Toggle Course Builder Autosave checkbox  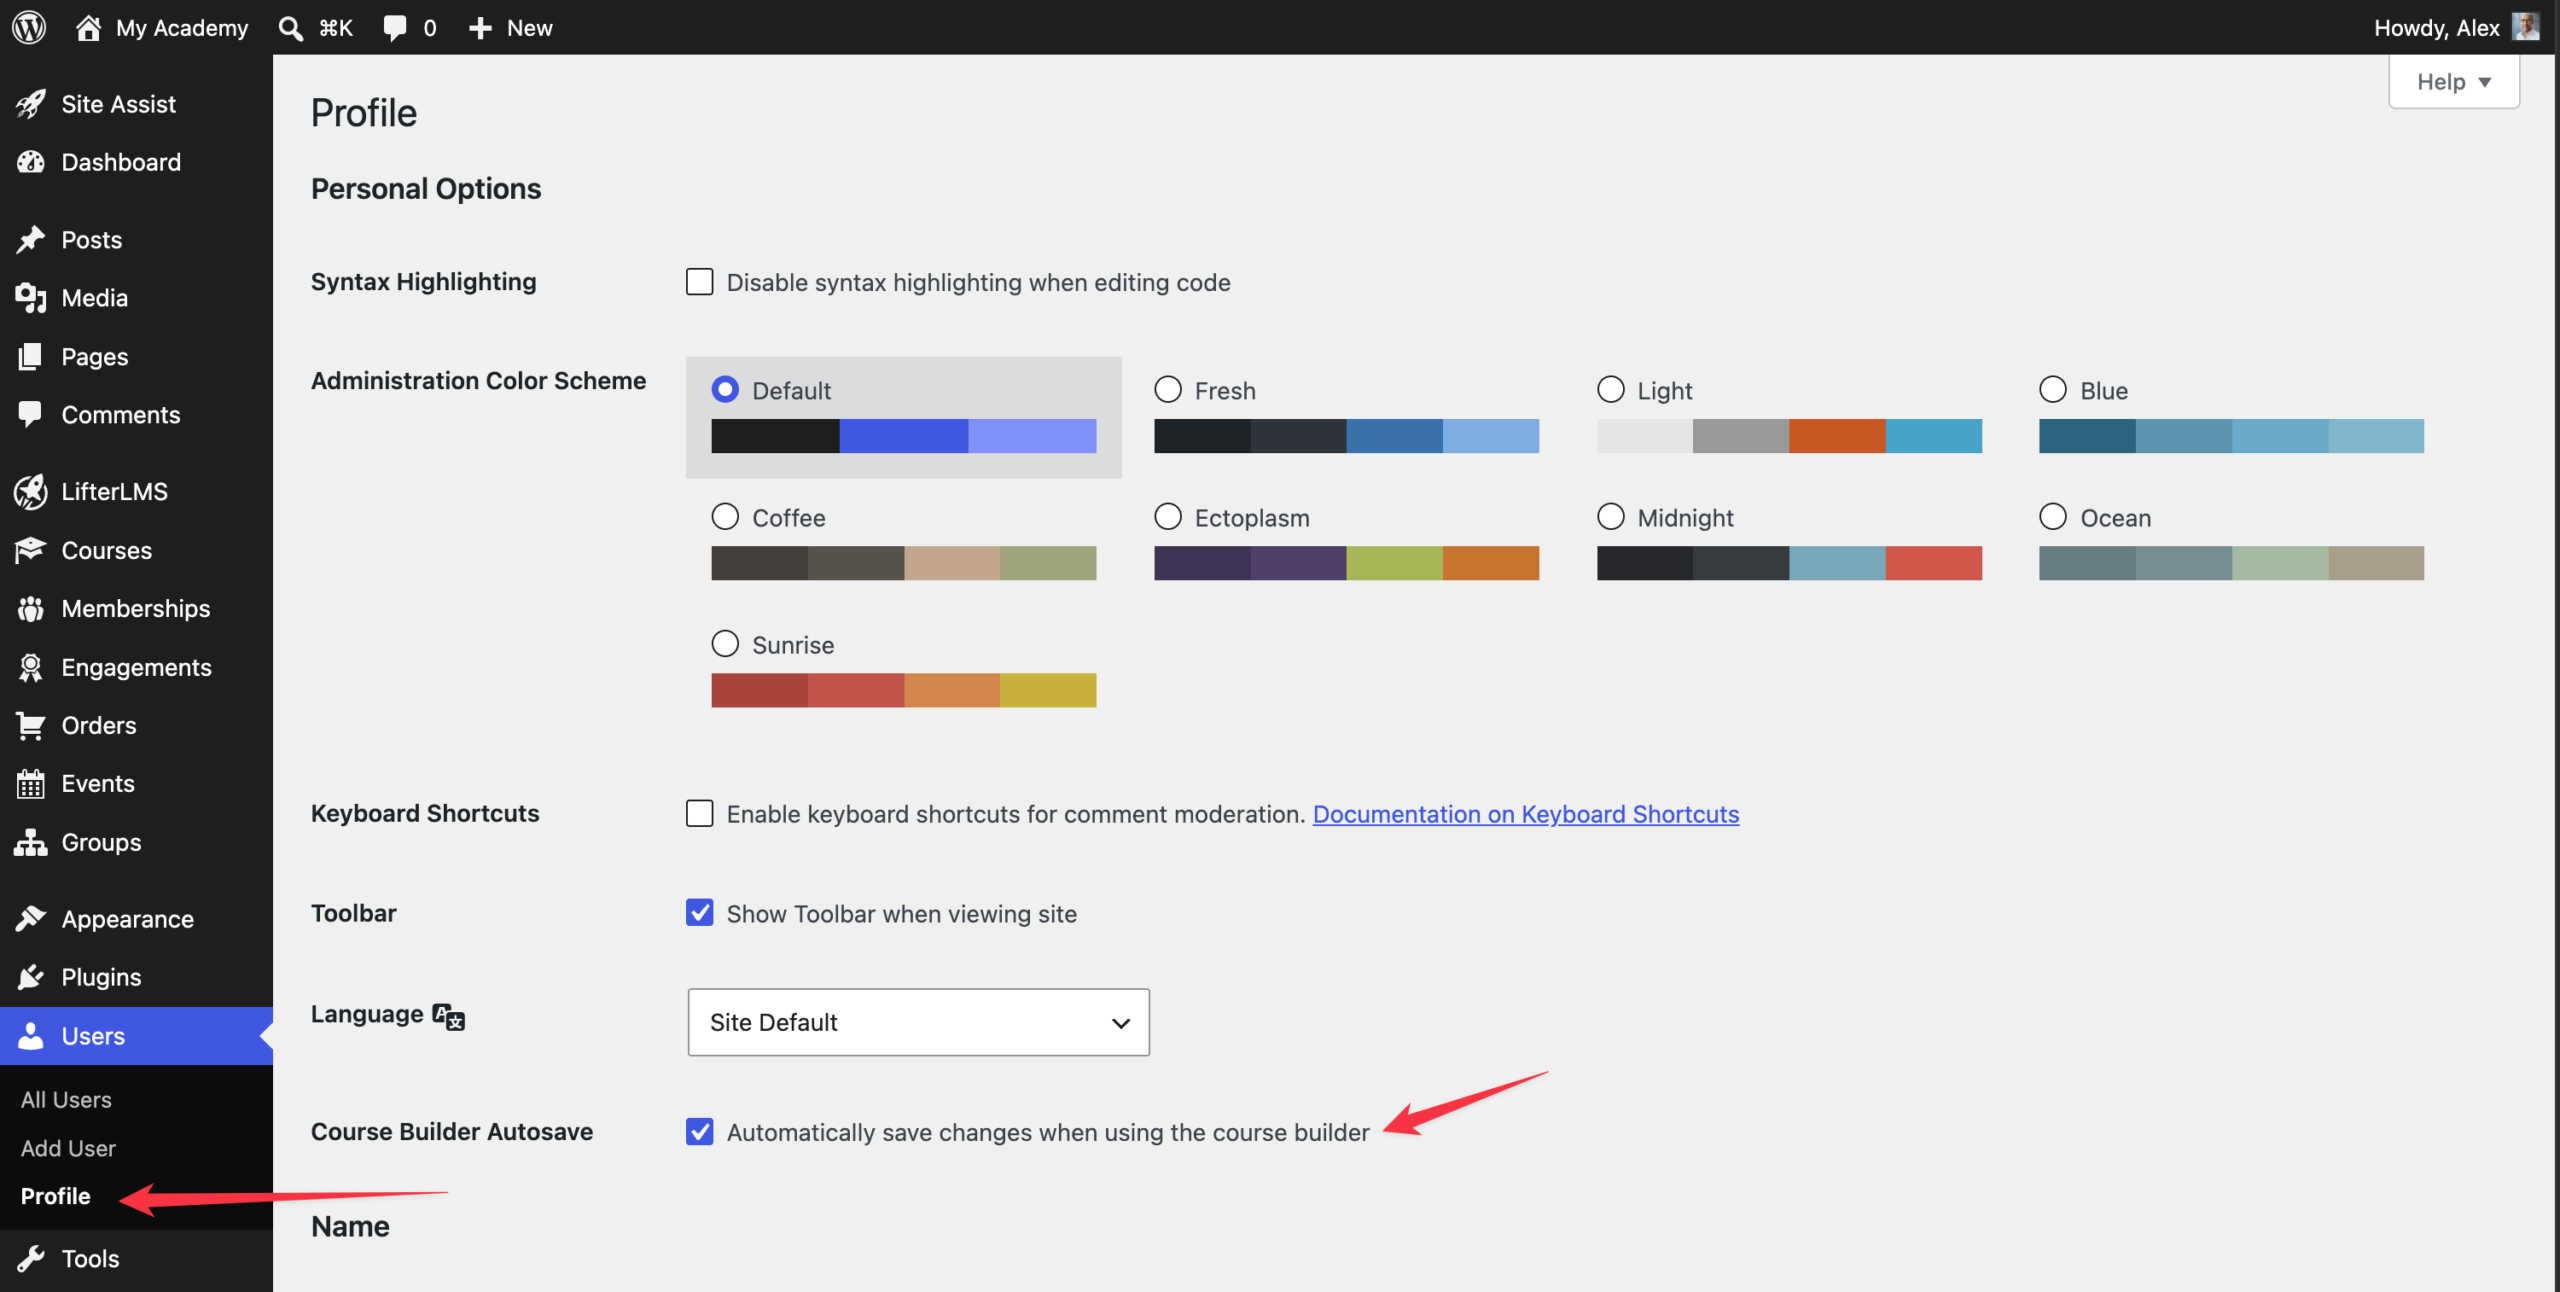coord(700,1131)
